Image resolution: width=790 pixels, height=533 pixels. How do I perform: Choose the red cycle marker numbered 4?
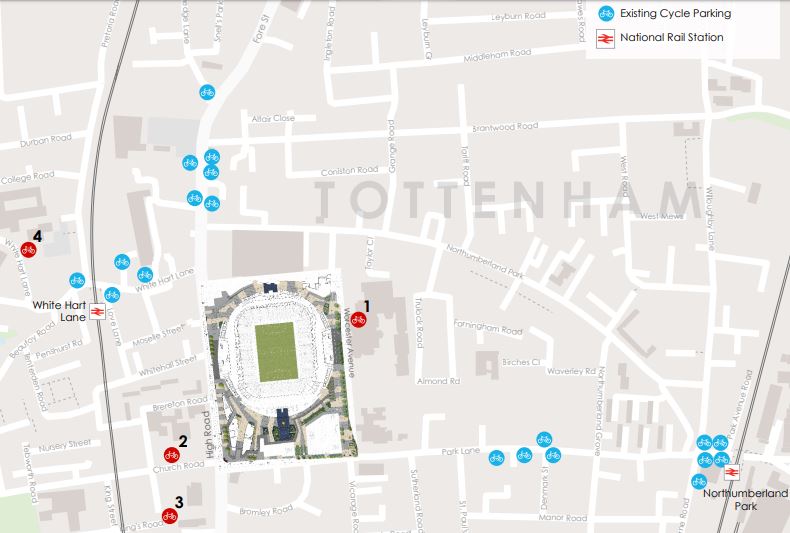coord(29,250)
